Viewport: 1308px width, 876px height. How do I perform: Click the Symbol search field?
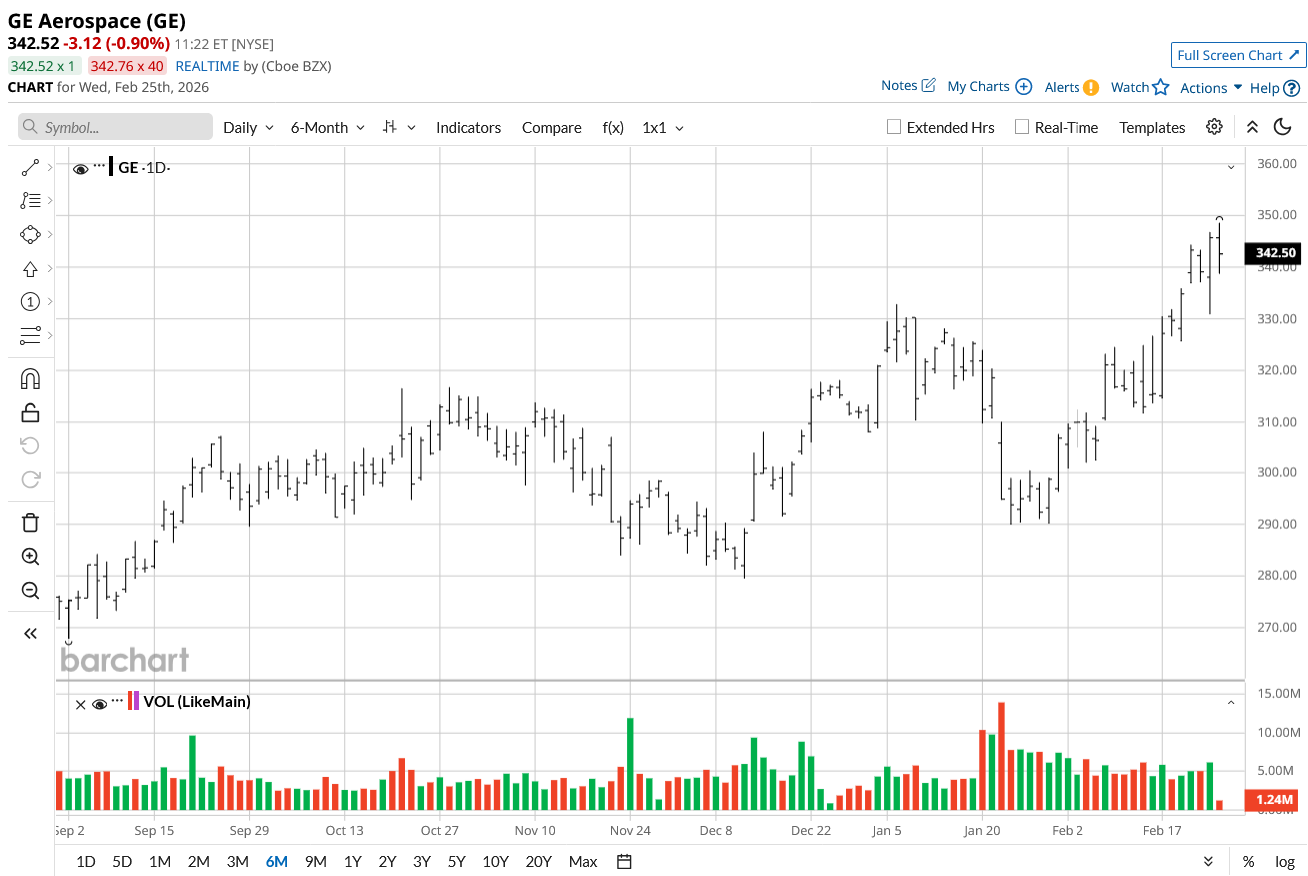click(x=115, y=127)
